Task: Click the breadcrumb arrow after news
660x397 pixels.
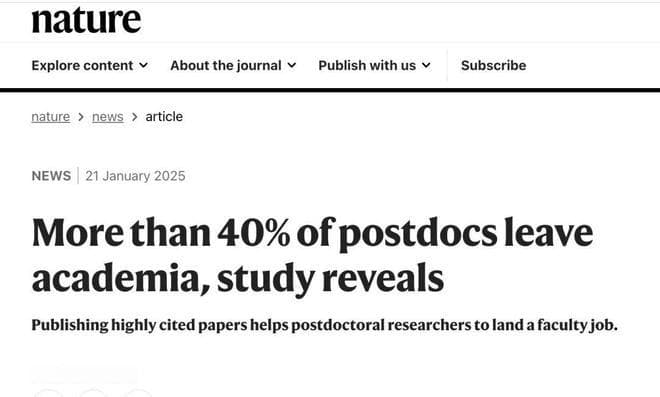Action: [134, 117]
